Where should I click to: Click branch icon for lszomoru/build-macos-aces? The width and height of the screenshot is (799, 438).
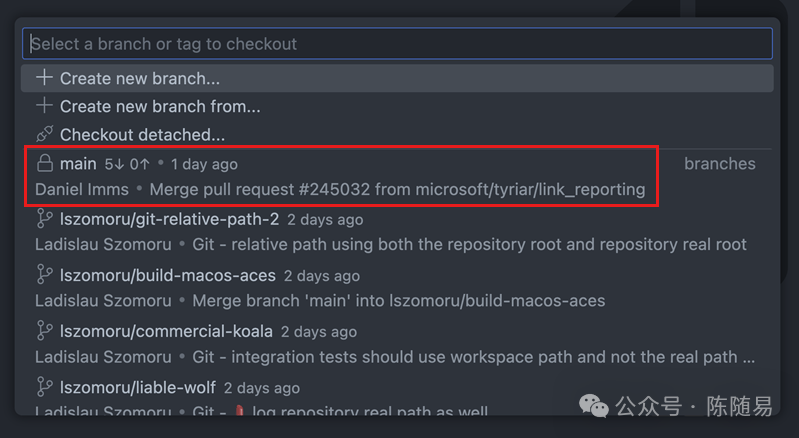(44, 275)
